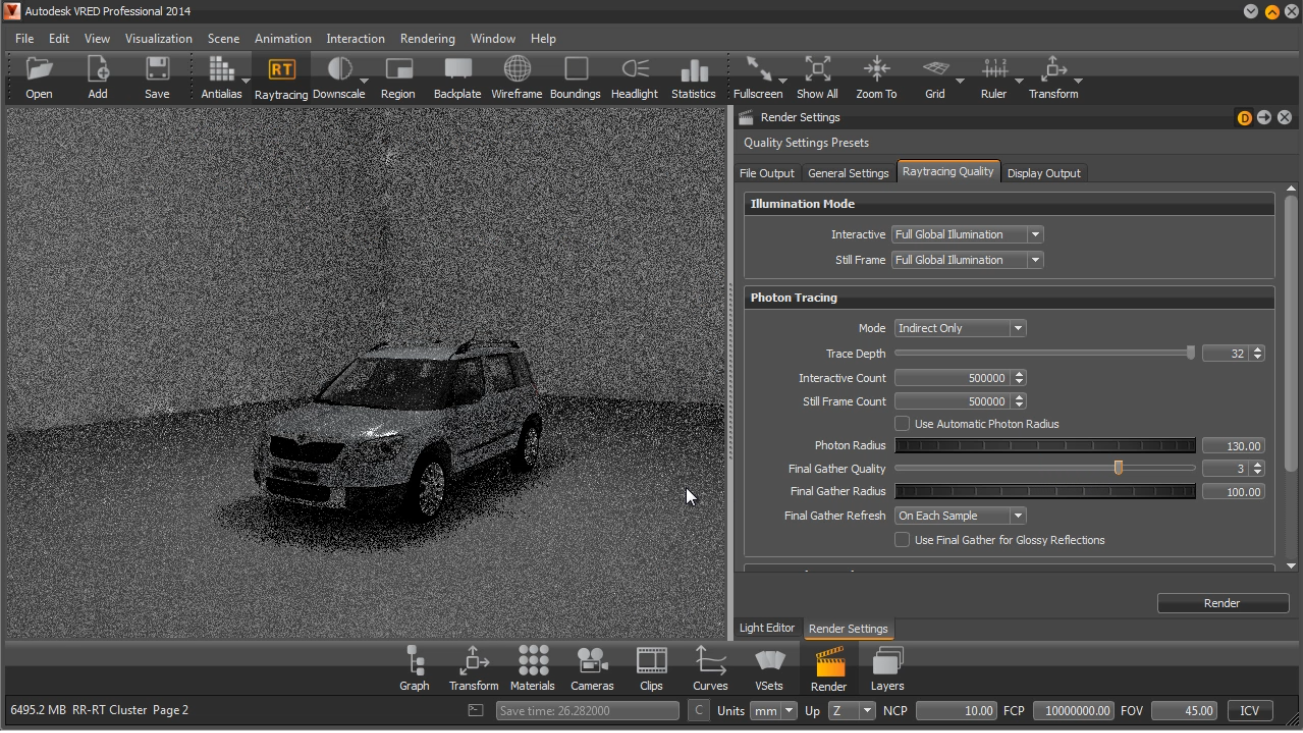Click the Downscale toolbar icon

pyautogui.click(x=339, y=77)
